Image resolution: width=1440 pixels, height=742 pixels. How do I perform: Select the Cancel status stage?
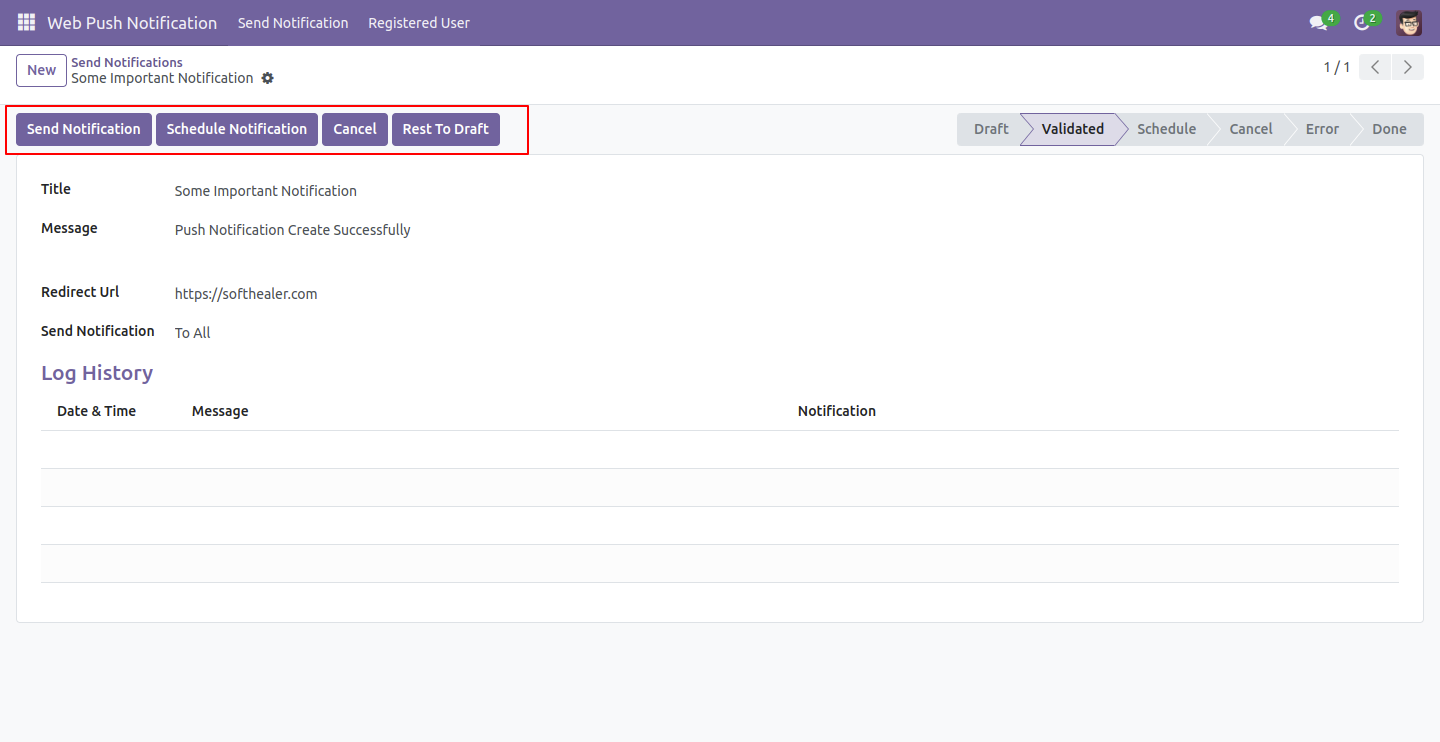tap(1251, 129)
